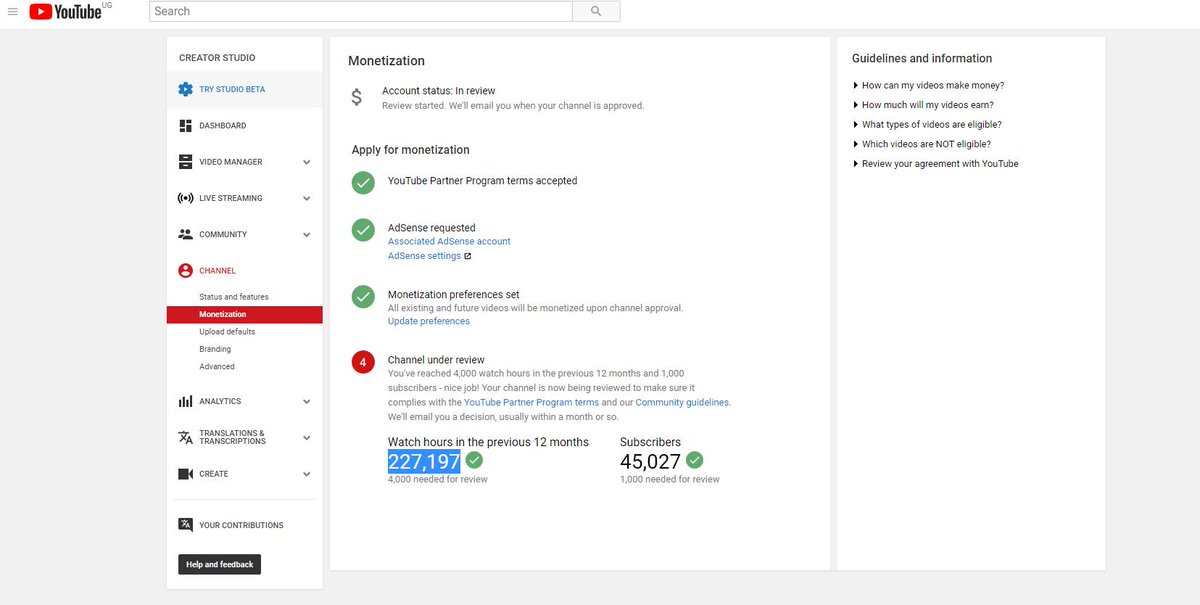1200x605 pixels.
Task: Expand the Community section chevron
Action: [x=307, y=234]
